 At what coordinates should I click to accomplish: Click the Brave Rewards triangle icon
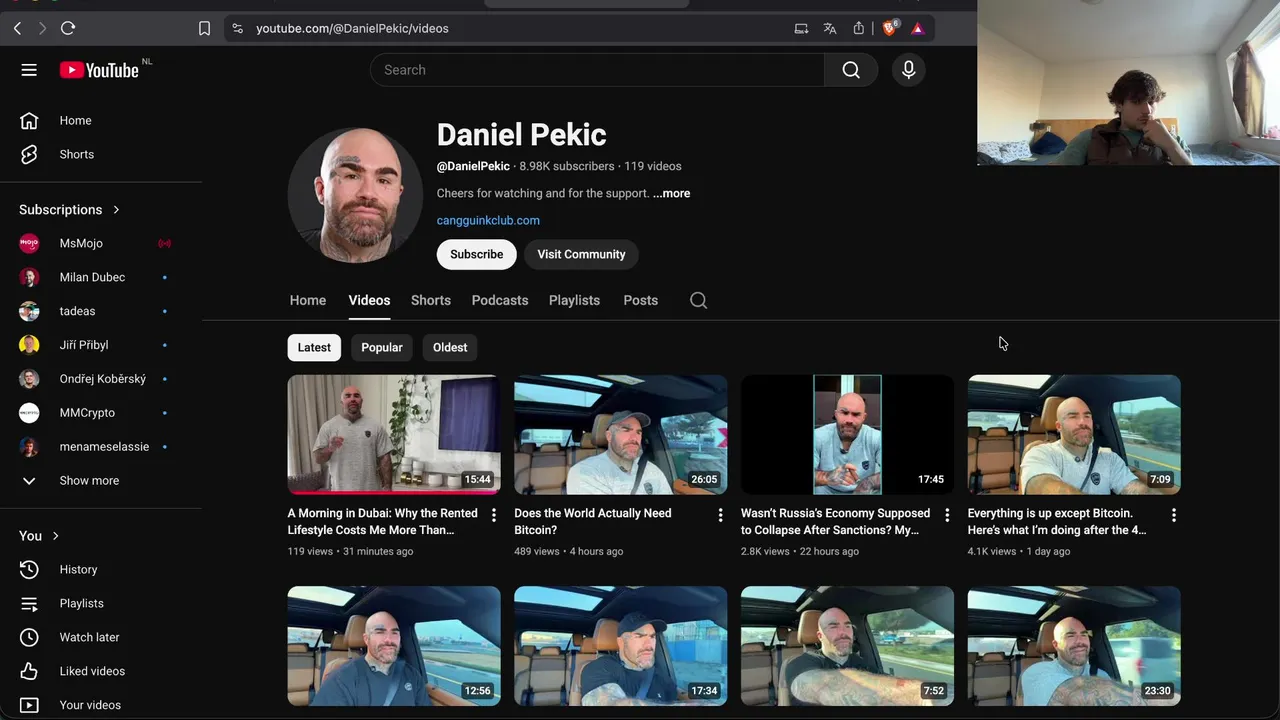(x=917, y=28)
